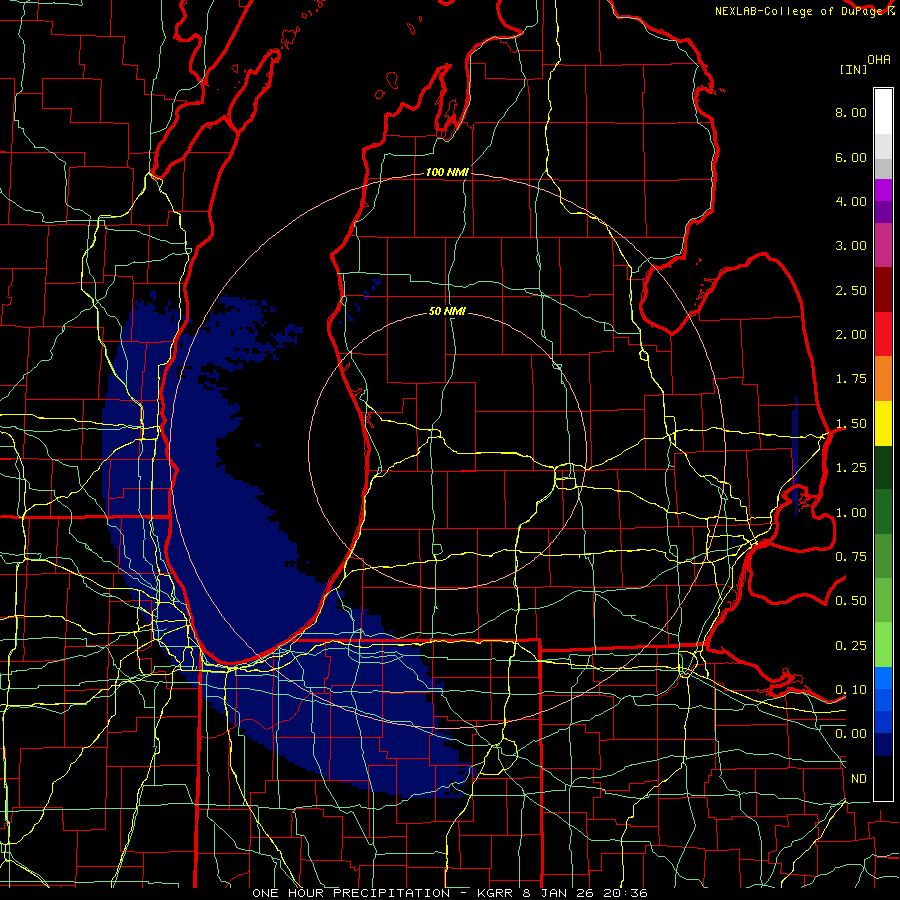
Task: Click the yellow legend swatch beside 1.50
Action: (x=883, y=423)
